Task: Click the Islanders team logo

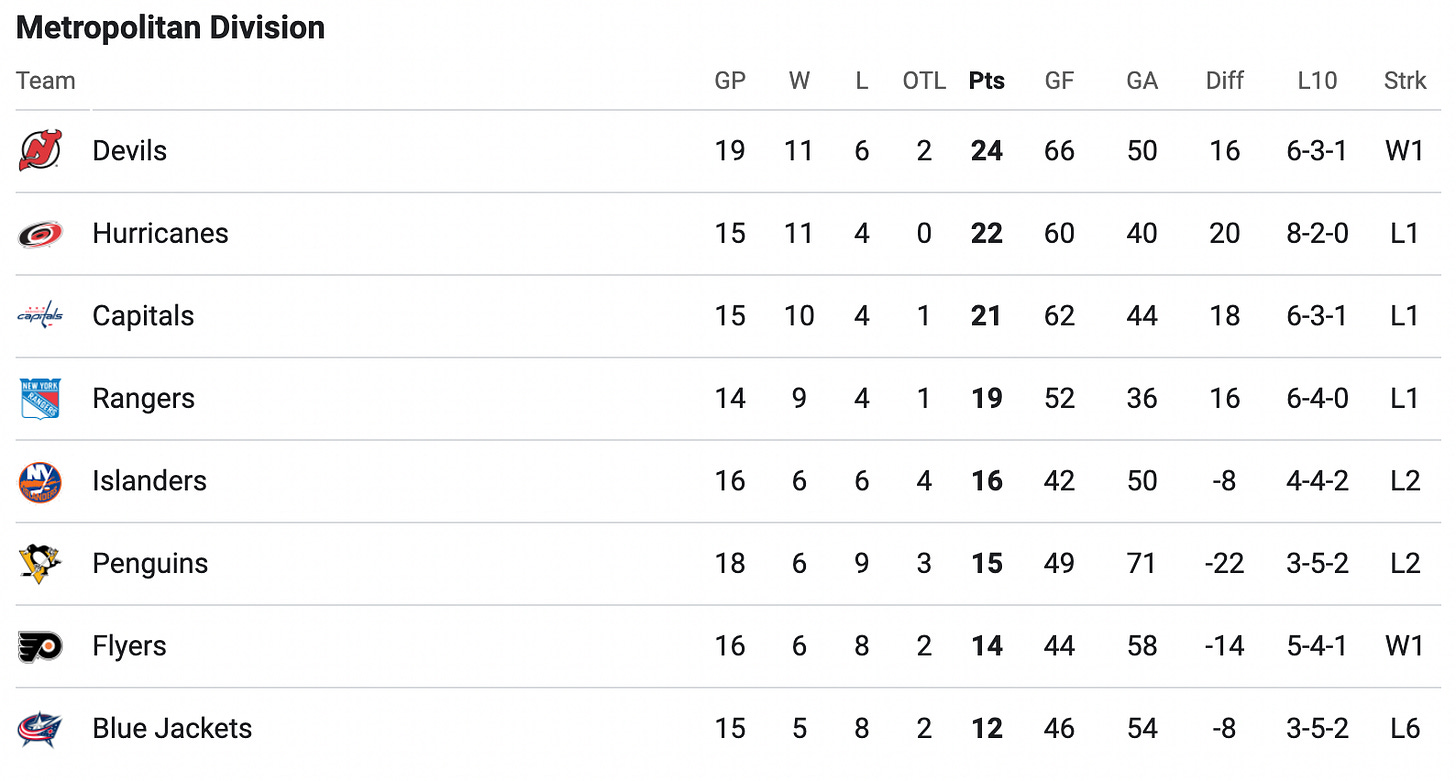Action: pos(40,481)
